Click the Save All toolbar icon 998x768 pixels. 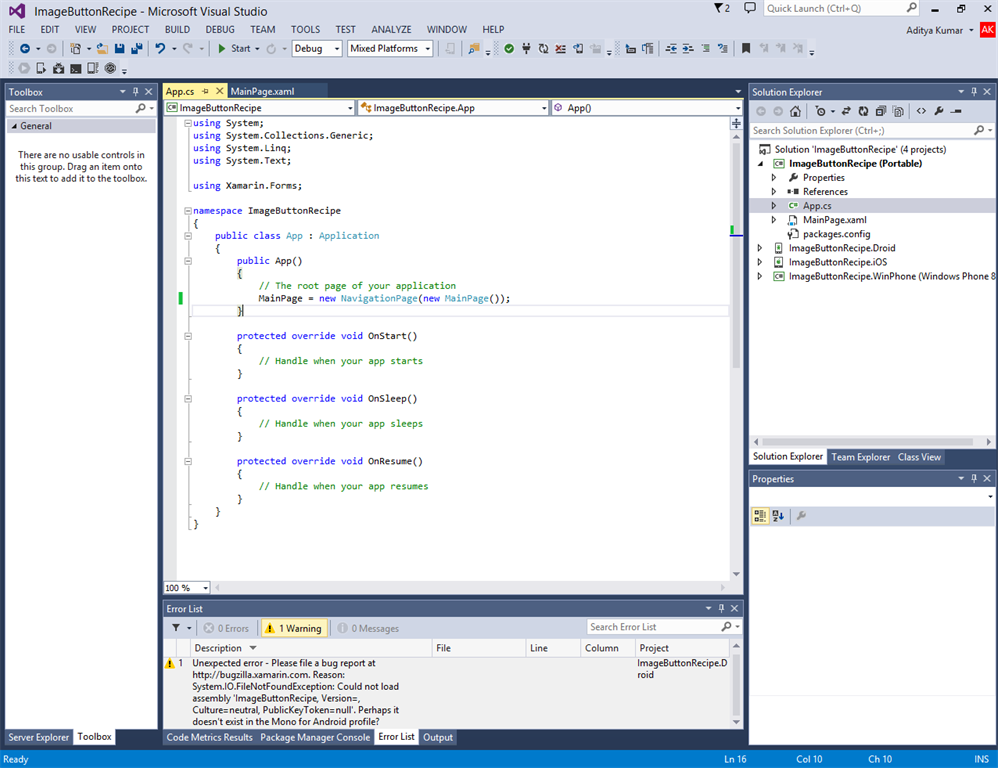(x=136, y=48)
